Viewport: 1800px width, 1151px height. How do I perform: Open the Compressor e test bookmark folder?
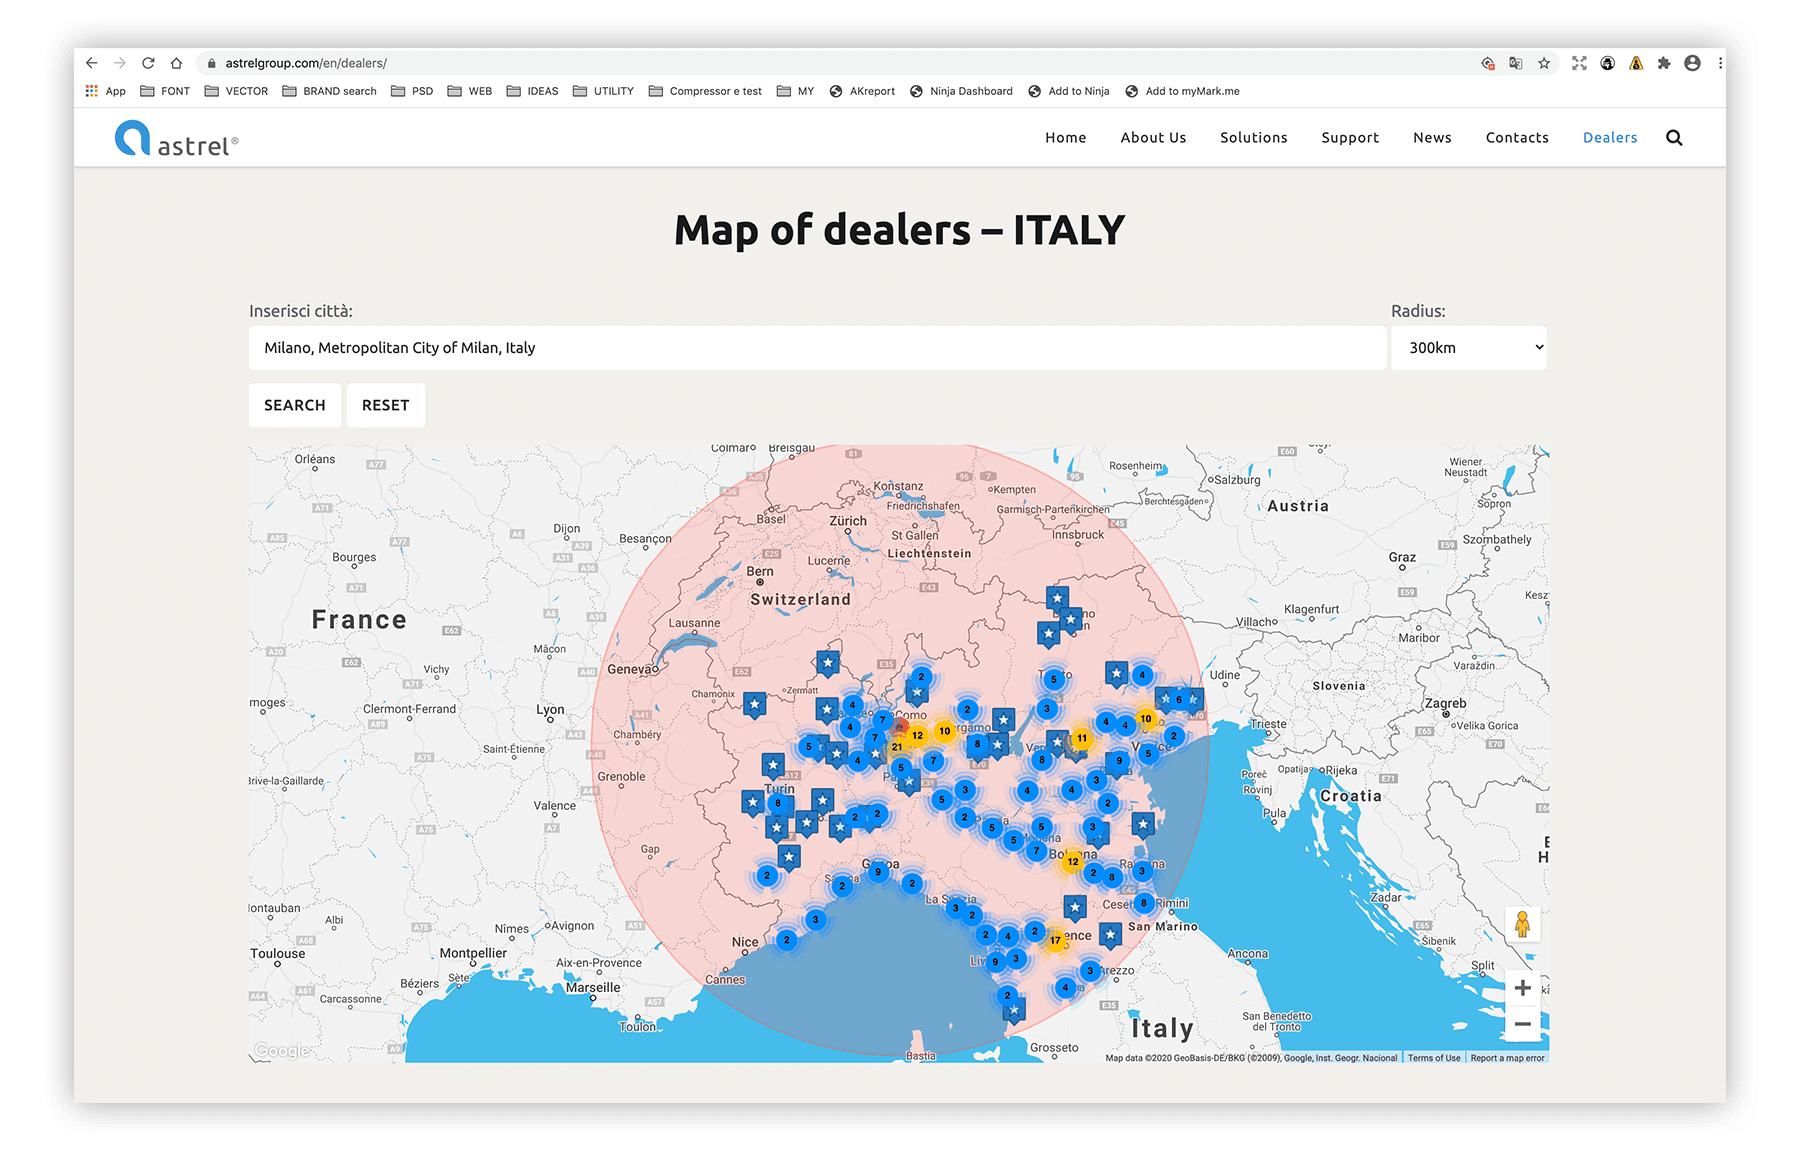point(705,91)
